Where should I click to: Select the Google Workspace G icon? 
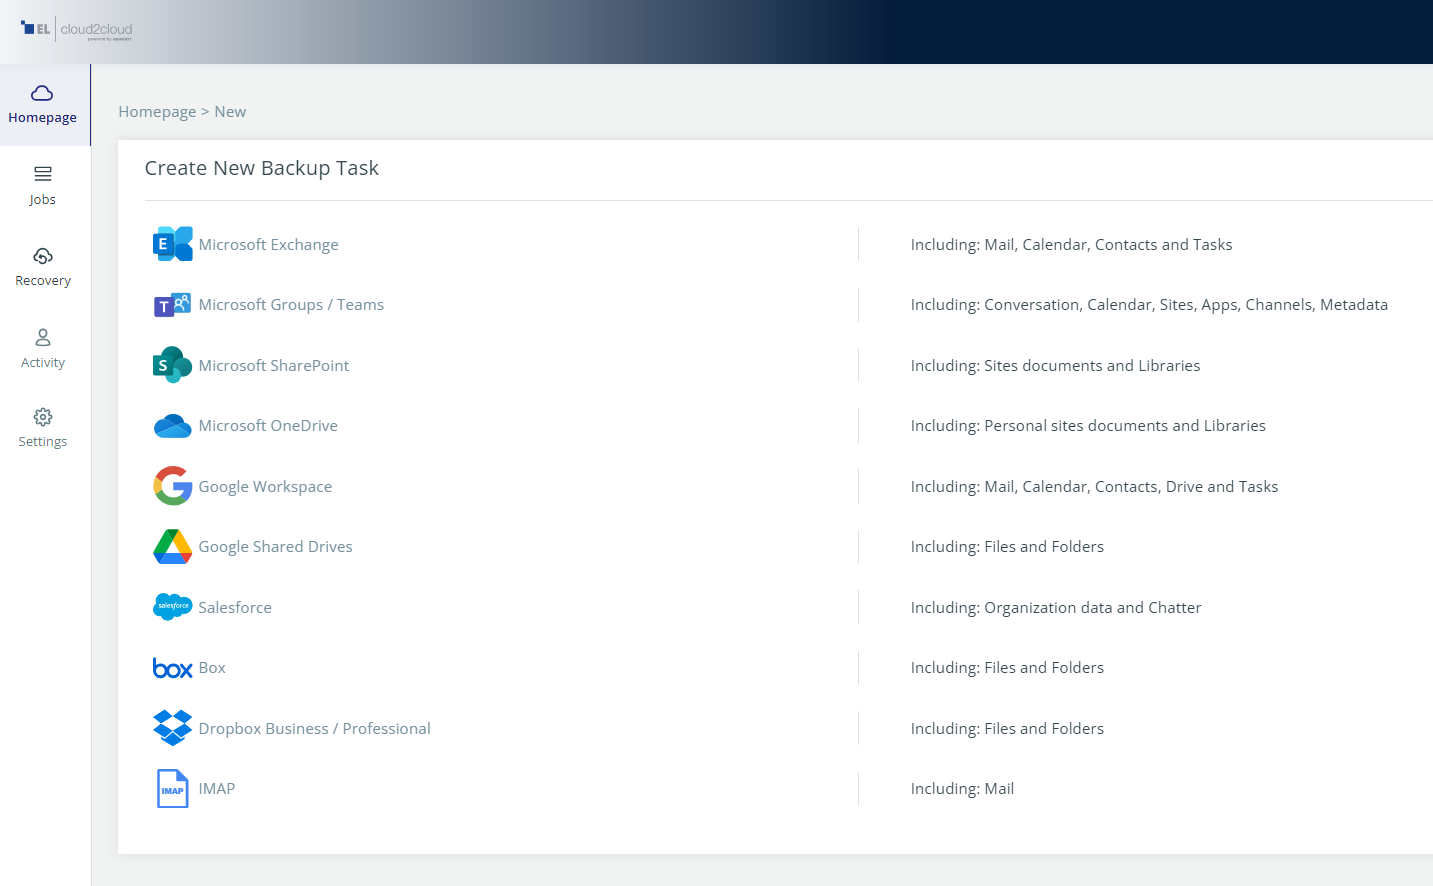(x=172, y=486)
